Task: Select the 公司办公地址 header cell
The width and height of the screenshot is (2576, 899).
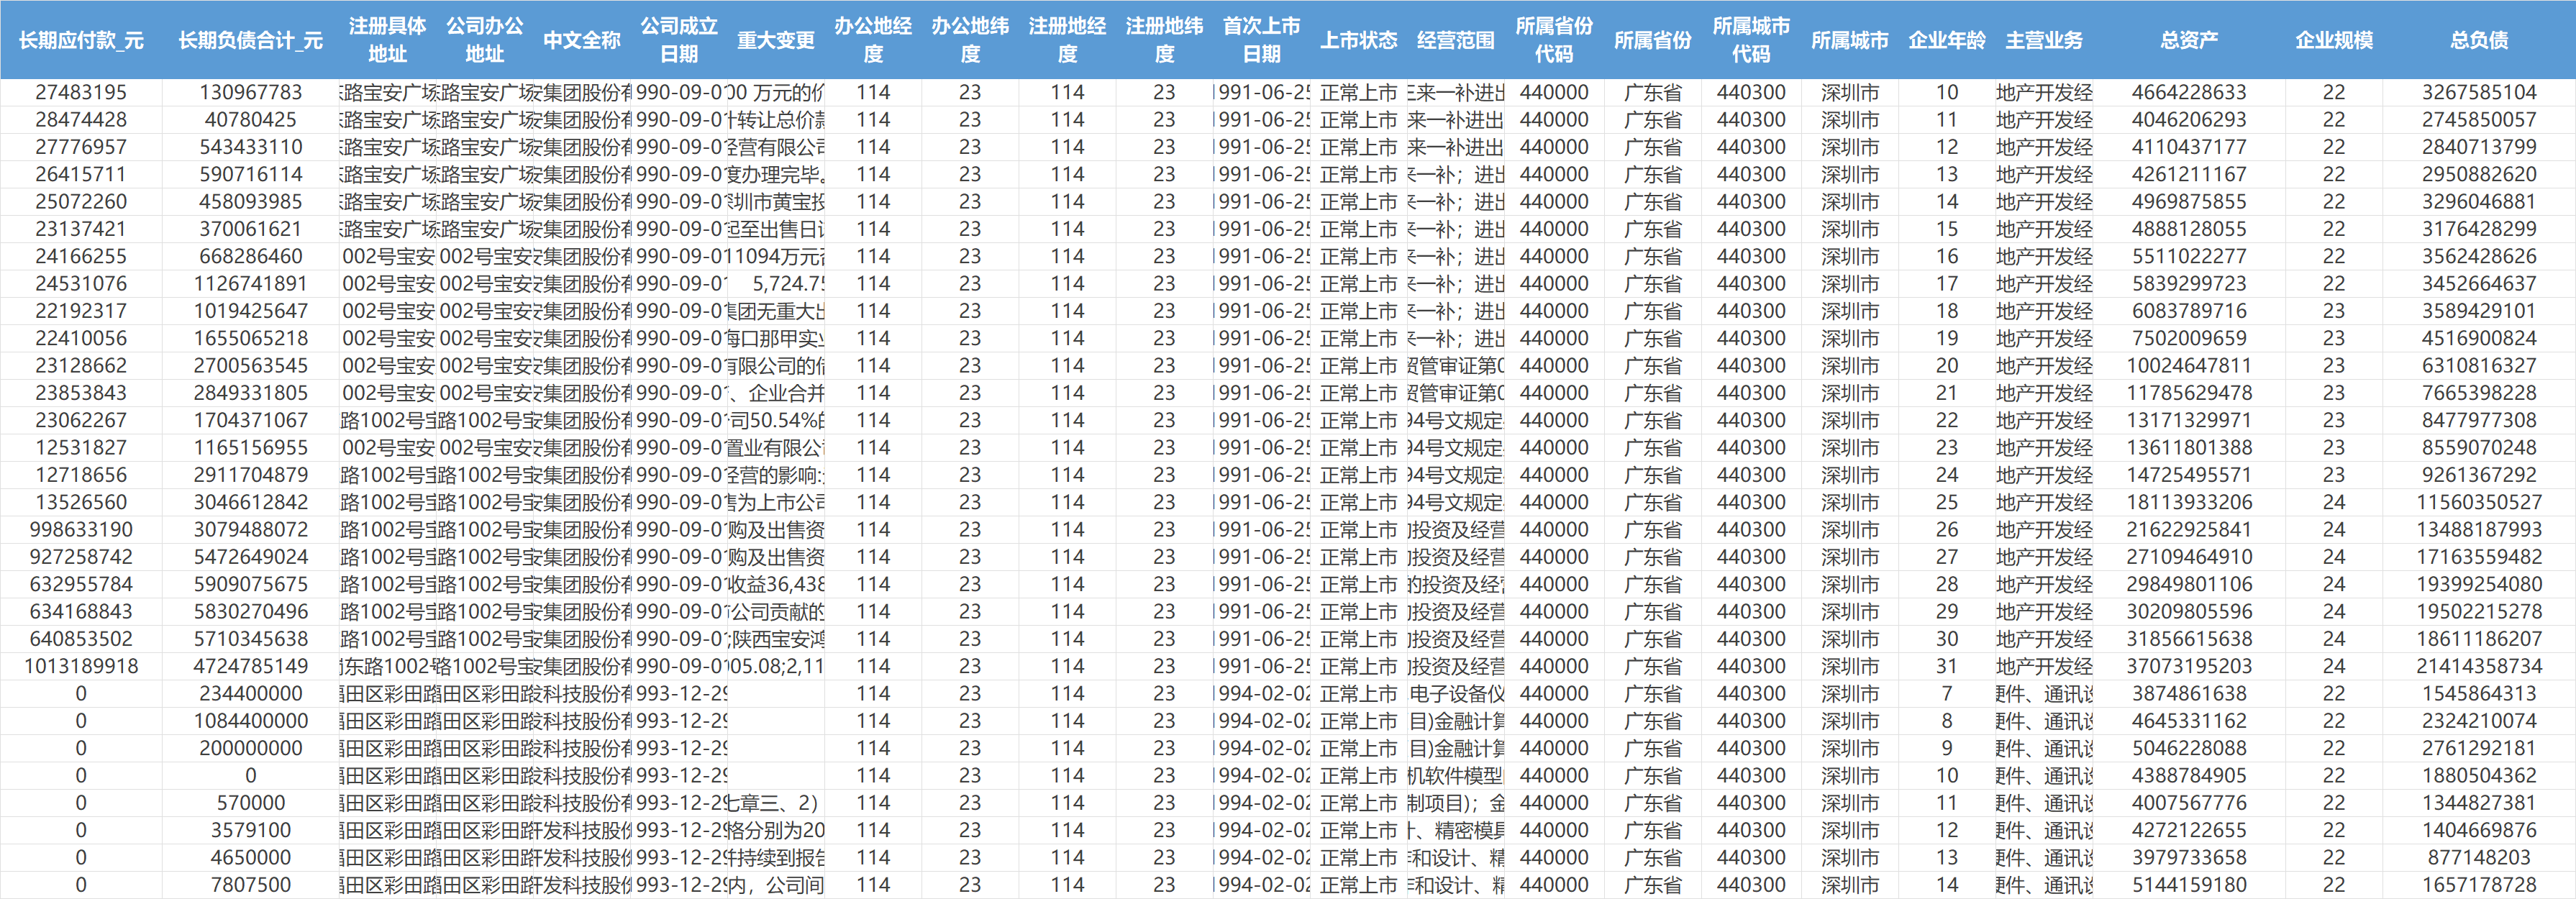Action: [484, 40]
